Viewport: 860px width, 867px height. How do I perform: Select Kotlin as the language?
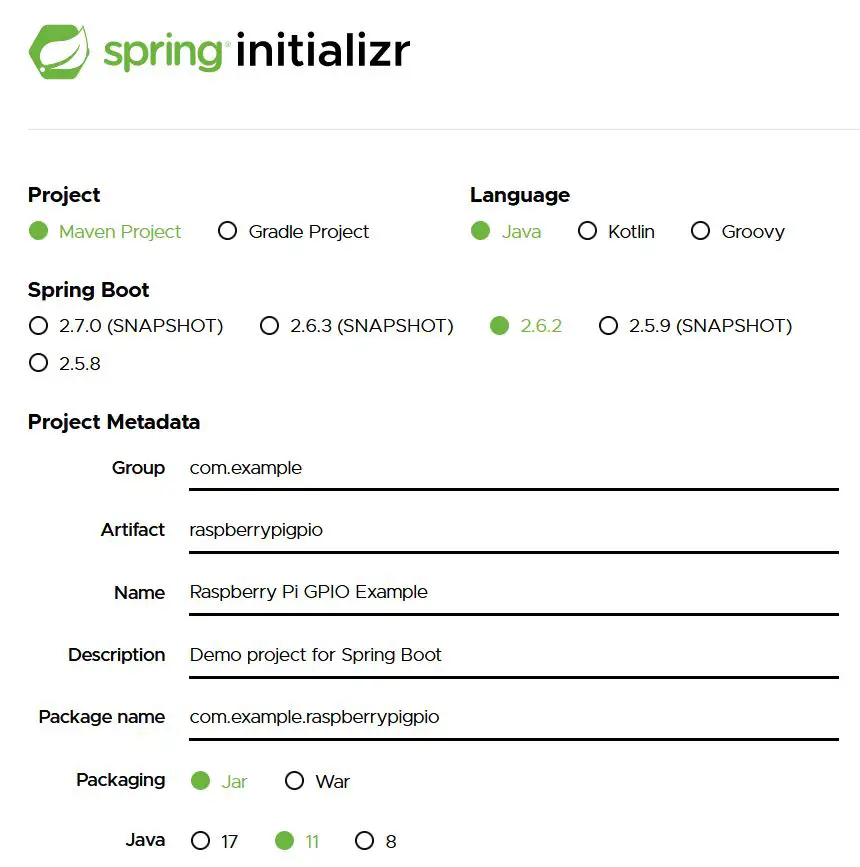click(x=587, y=231)
